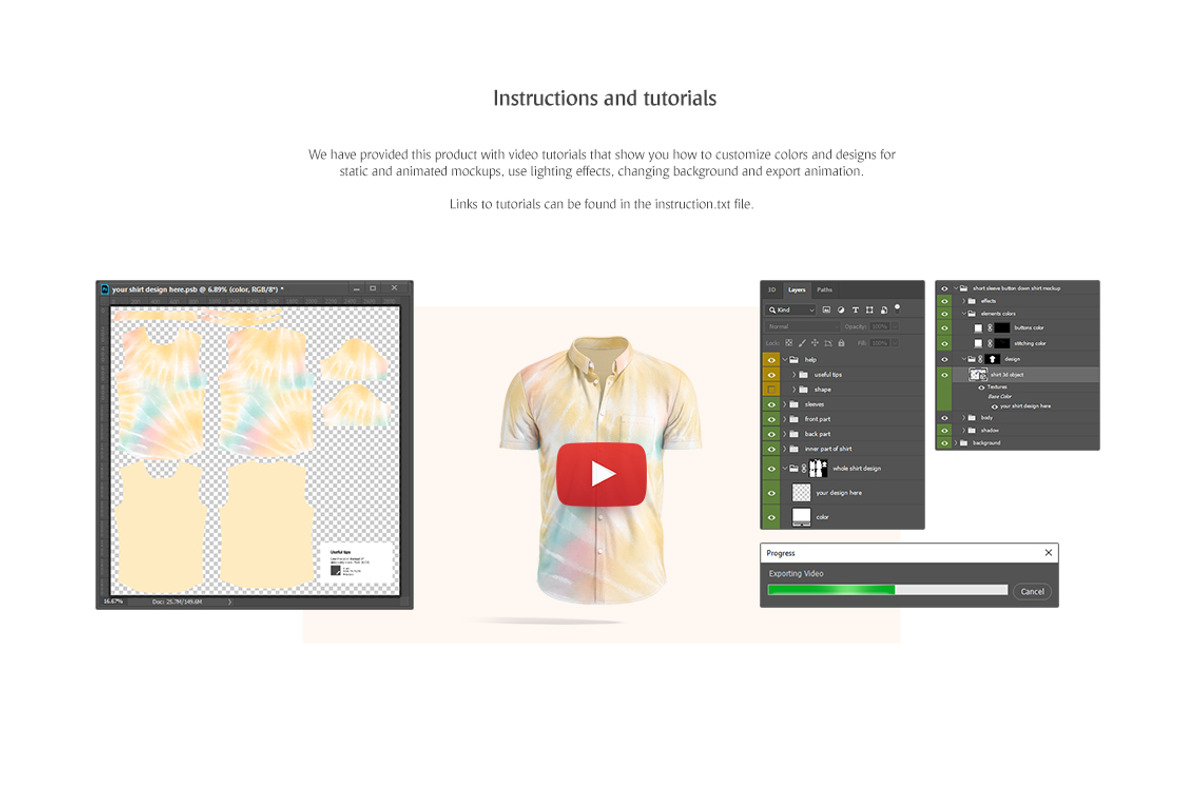Toggle the Textures eye under shirt 3d object
1200x800 pixels.
coord(981,388)
